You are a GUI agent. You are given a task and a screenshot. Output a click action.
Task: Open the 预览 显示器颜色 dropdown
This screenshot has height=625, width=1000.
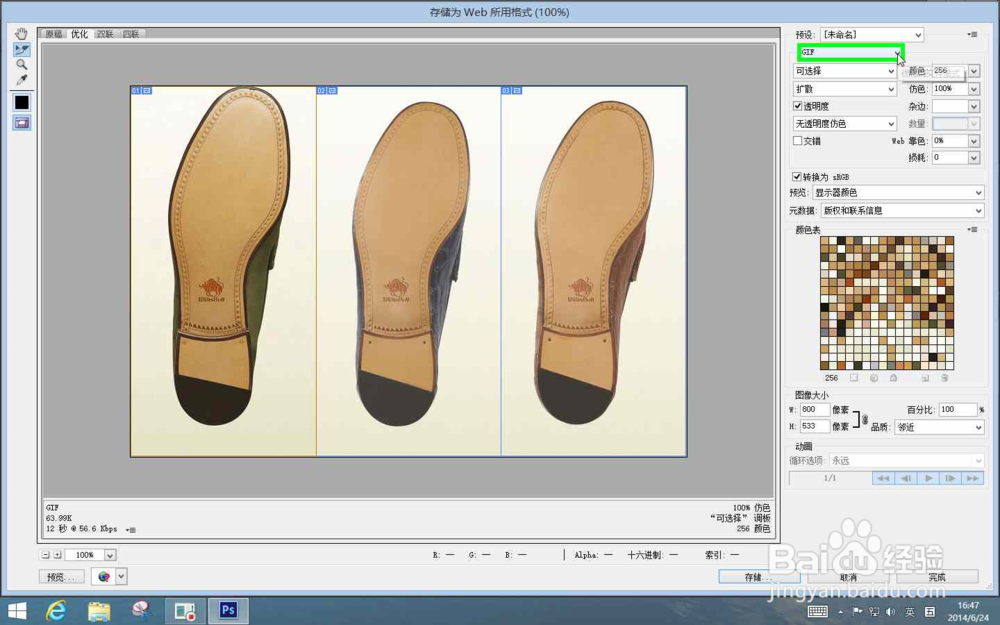coord(898,193)
